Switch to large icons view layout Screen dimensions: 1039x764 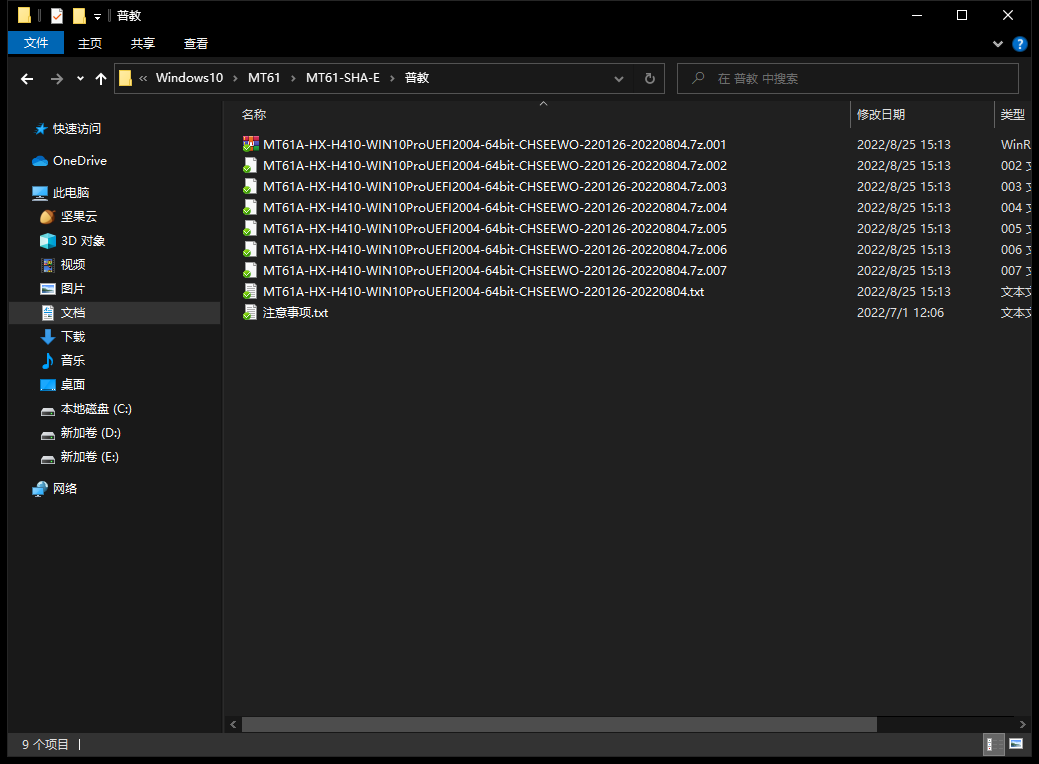point(1016,744)
